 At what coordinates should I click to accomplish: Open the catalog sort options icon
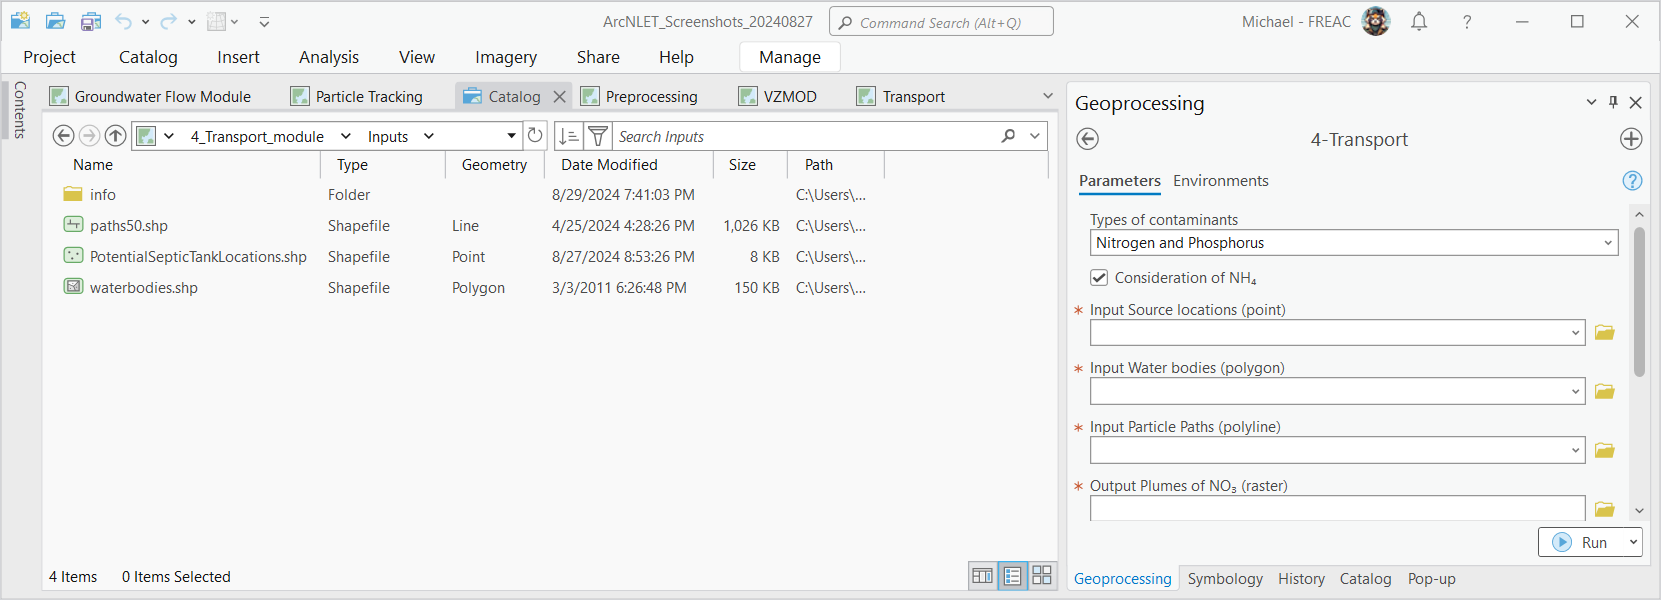pos(569,136)
